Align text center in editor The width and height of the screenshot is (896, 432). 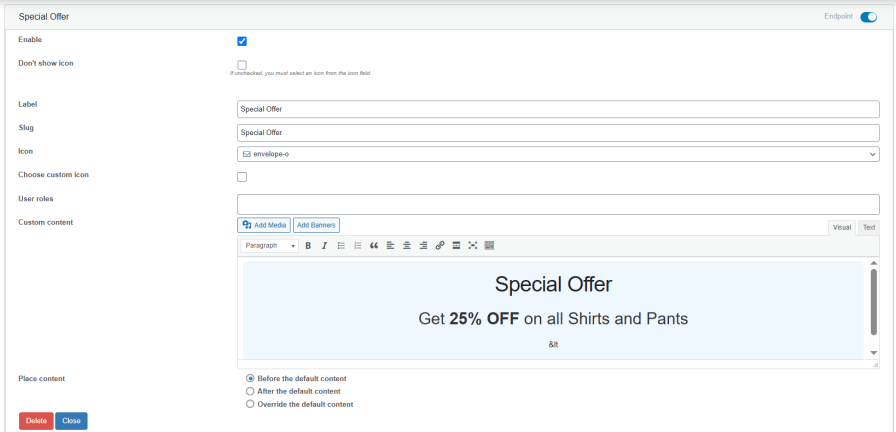tap(407, 246)
